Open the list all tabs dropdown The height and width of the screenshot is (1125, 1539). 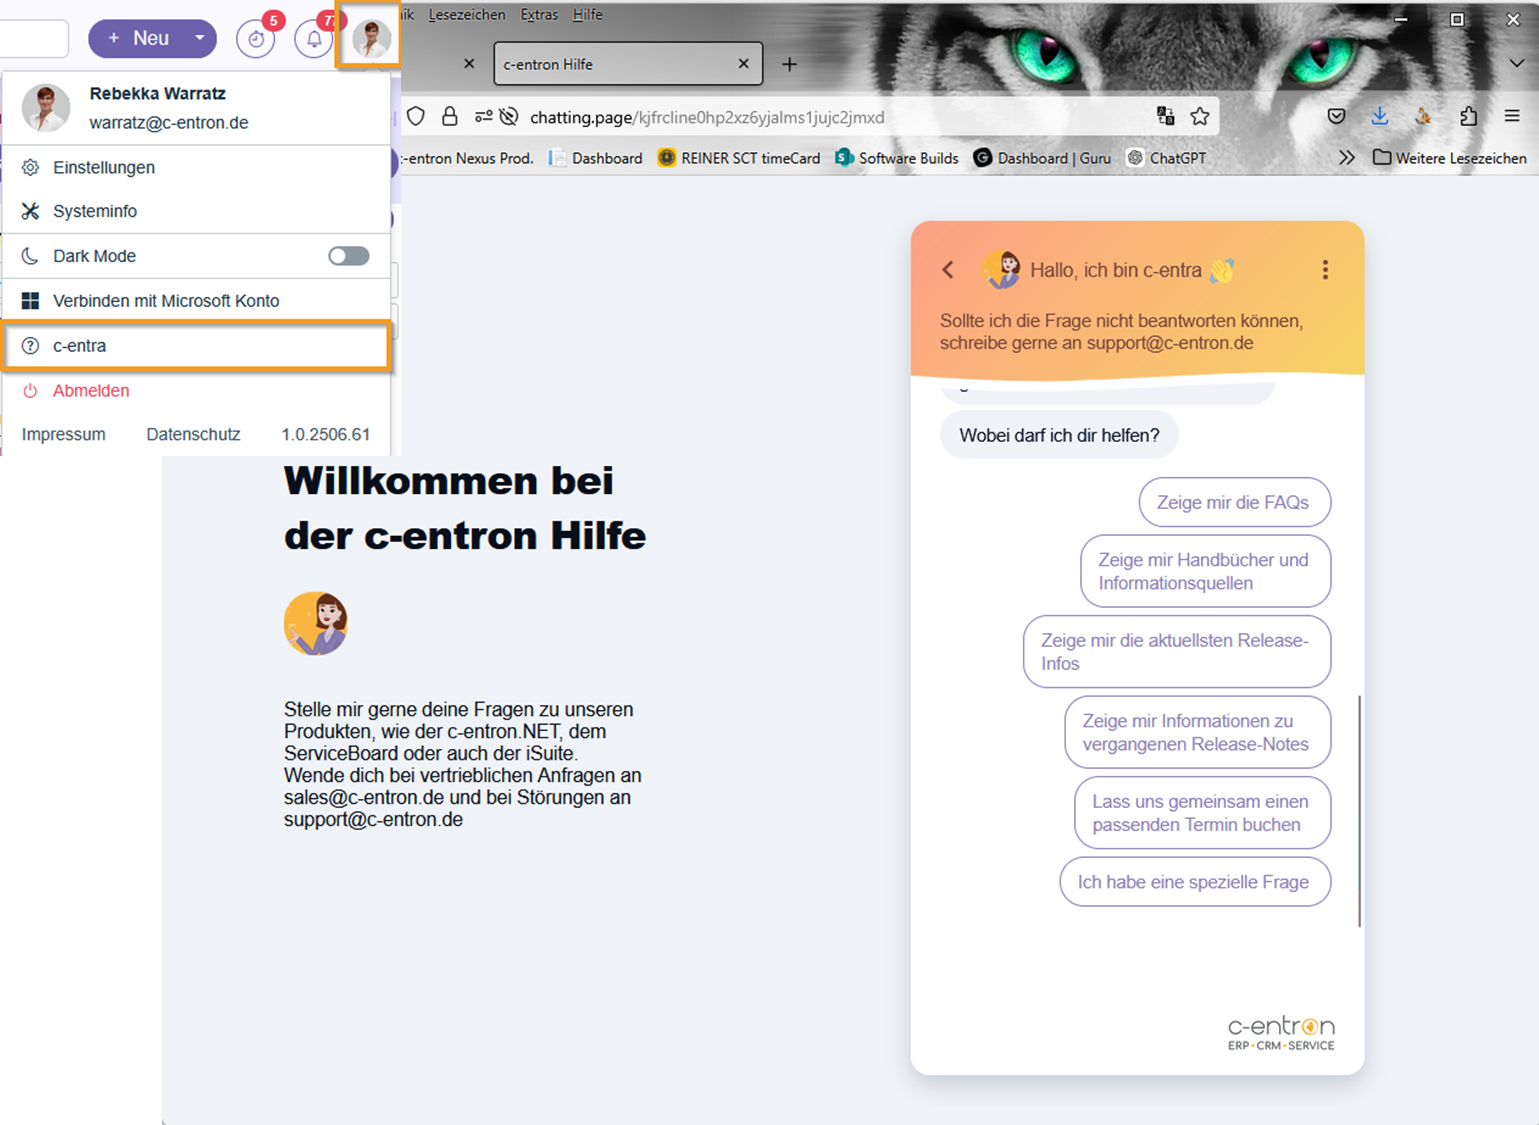pyautogui.click(x=1516, y=64)
